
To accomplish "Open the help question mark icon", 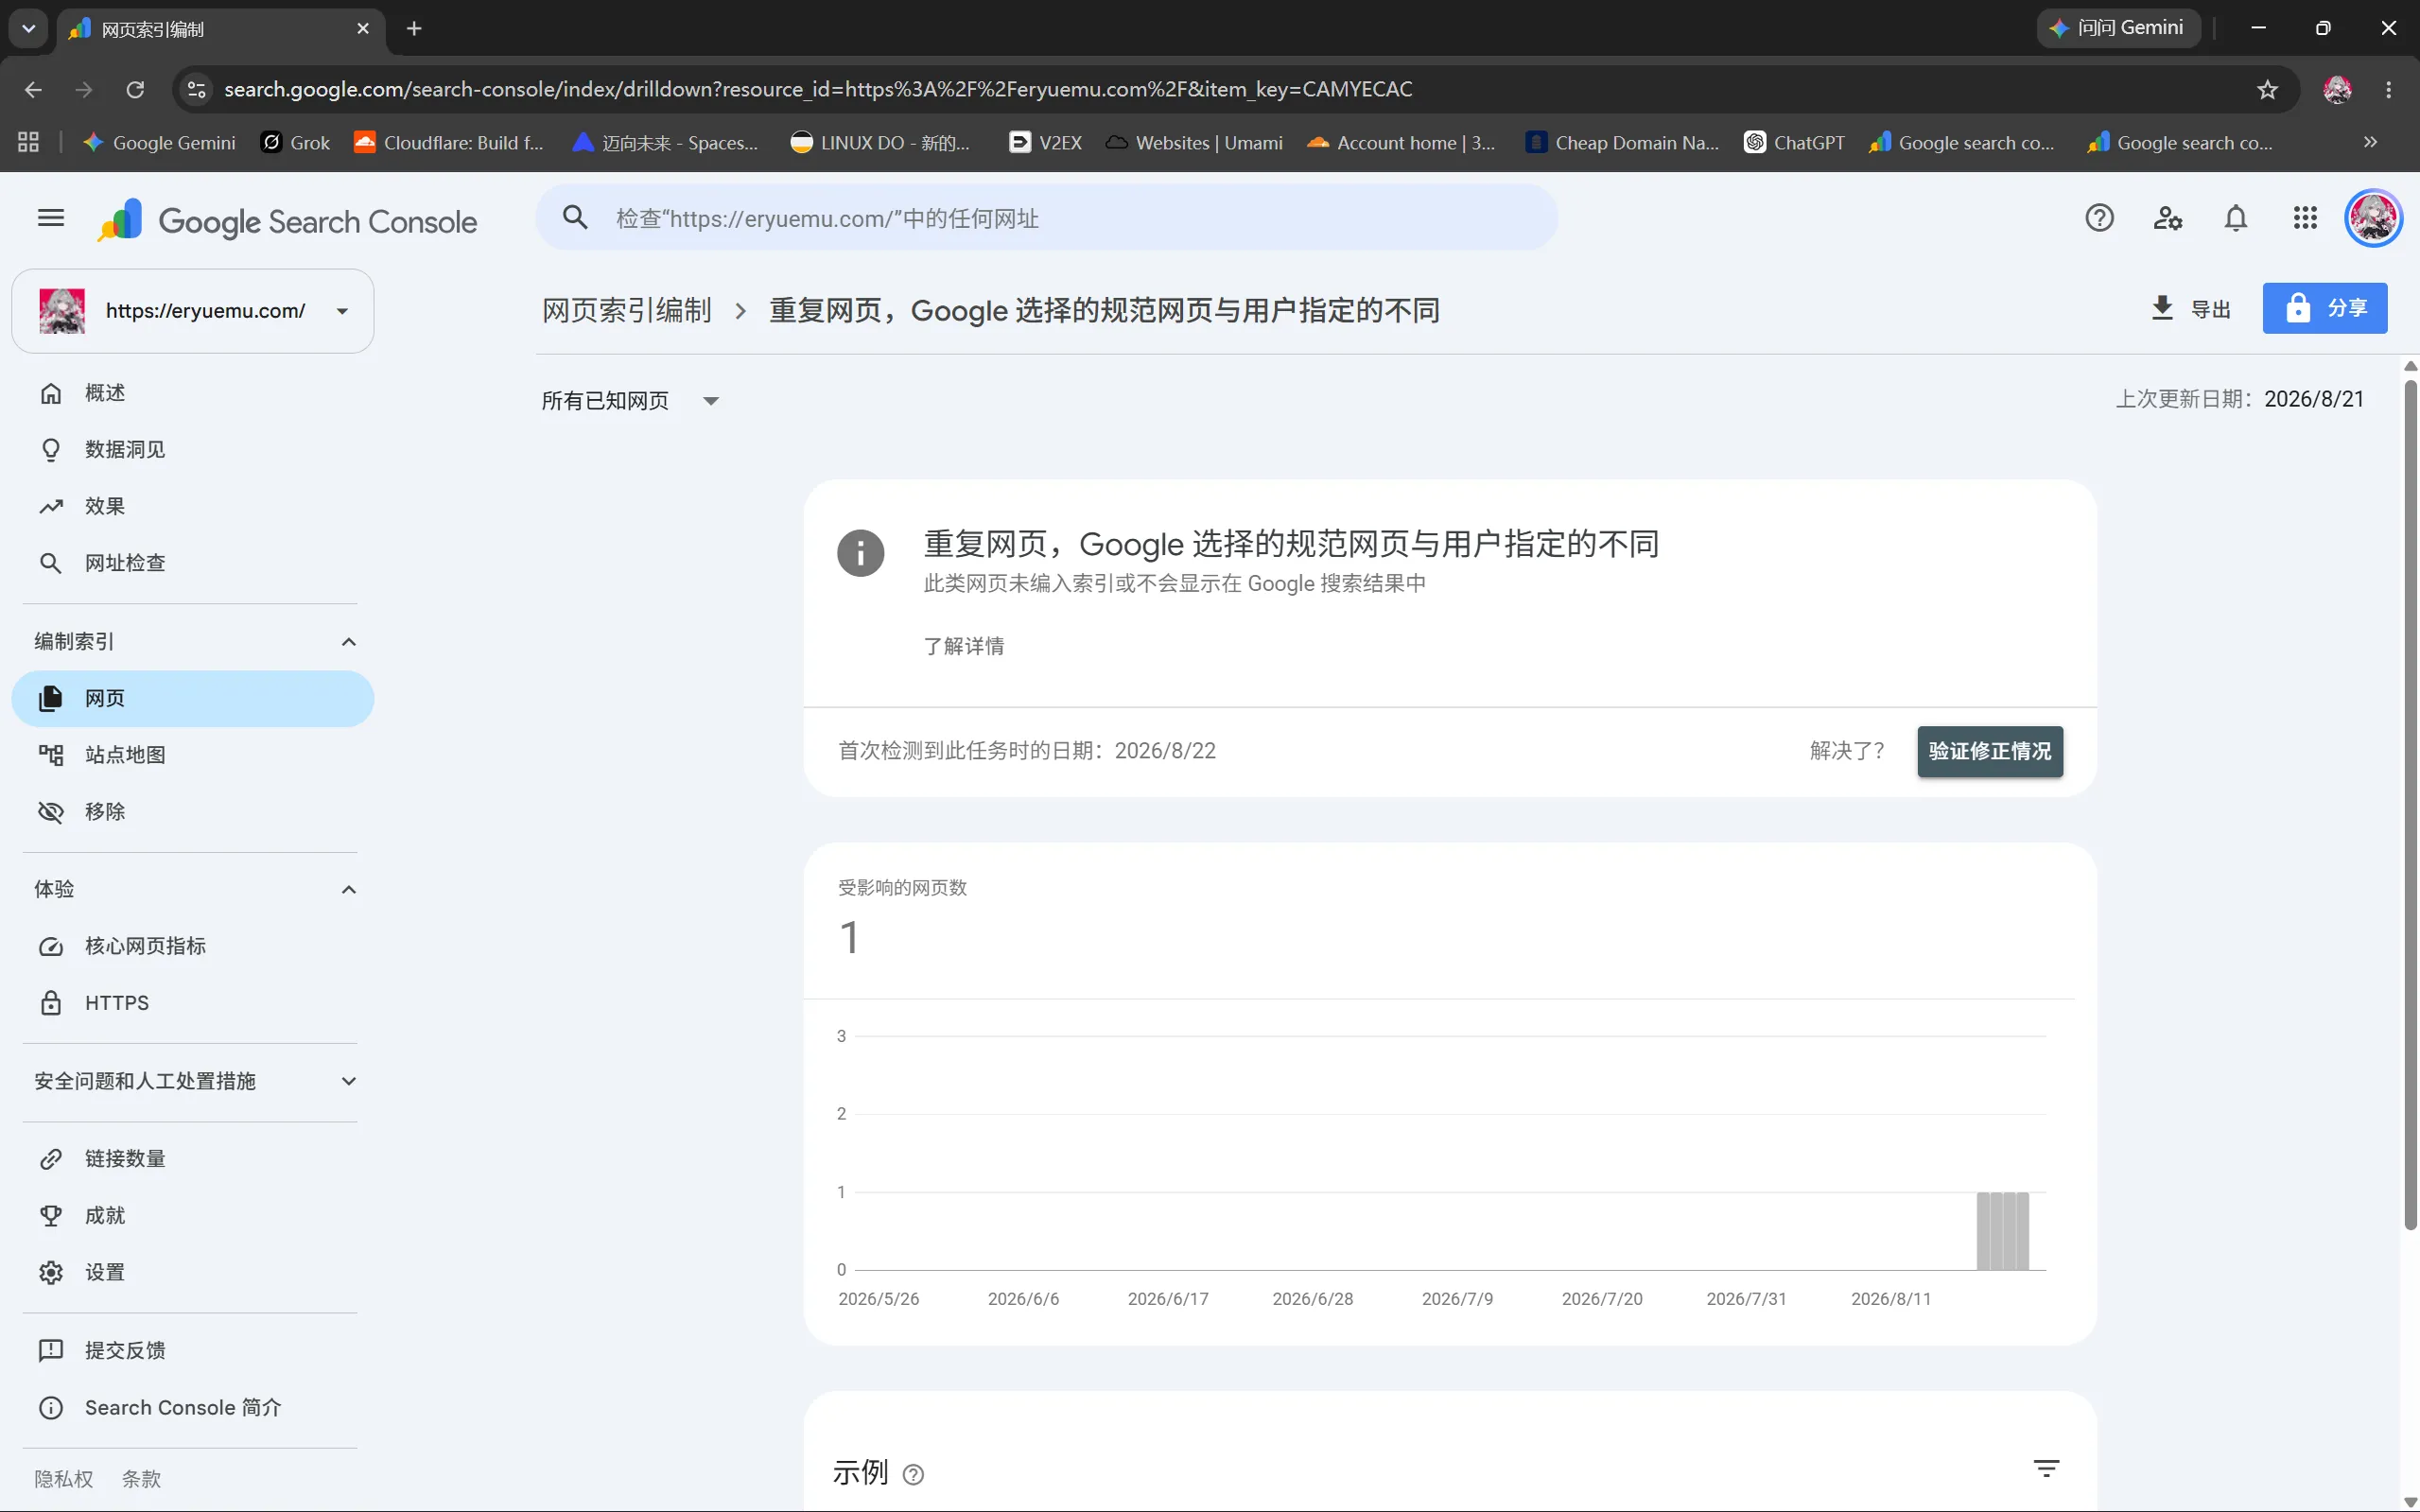I will (2099, 218).
